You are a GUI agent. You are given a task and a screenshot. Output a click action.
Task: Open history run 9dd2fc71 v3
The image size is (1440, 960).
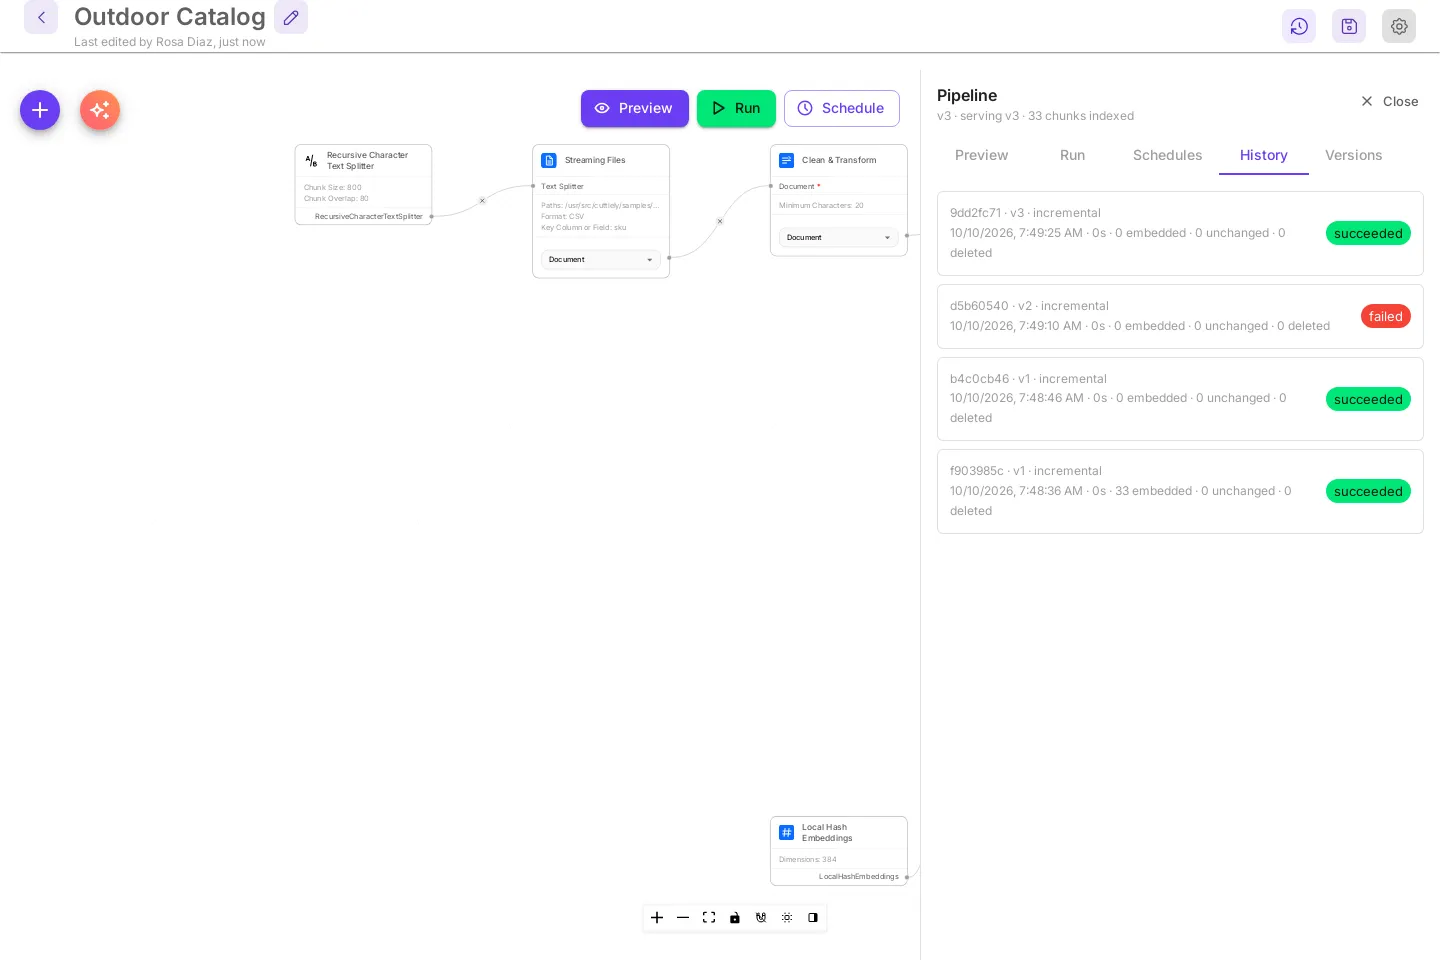[x=1180, y=233]
